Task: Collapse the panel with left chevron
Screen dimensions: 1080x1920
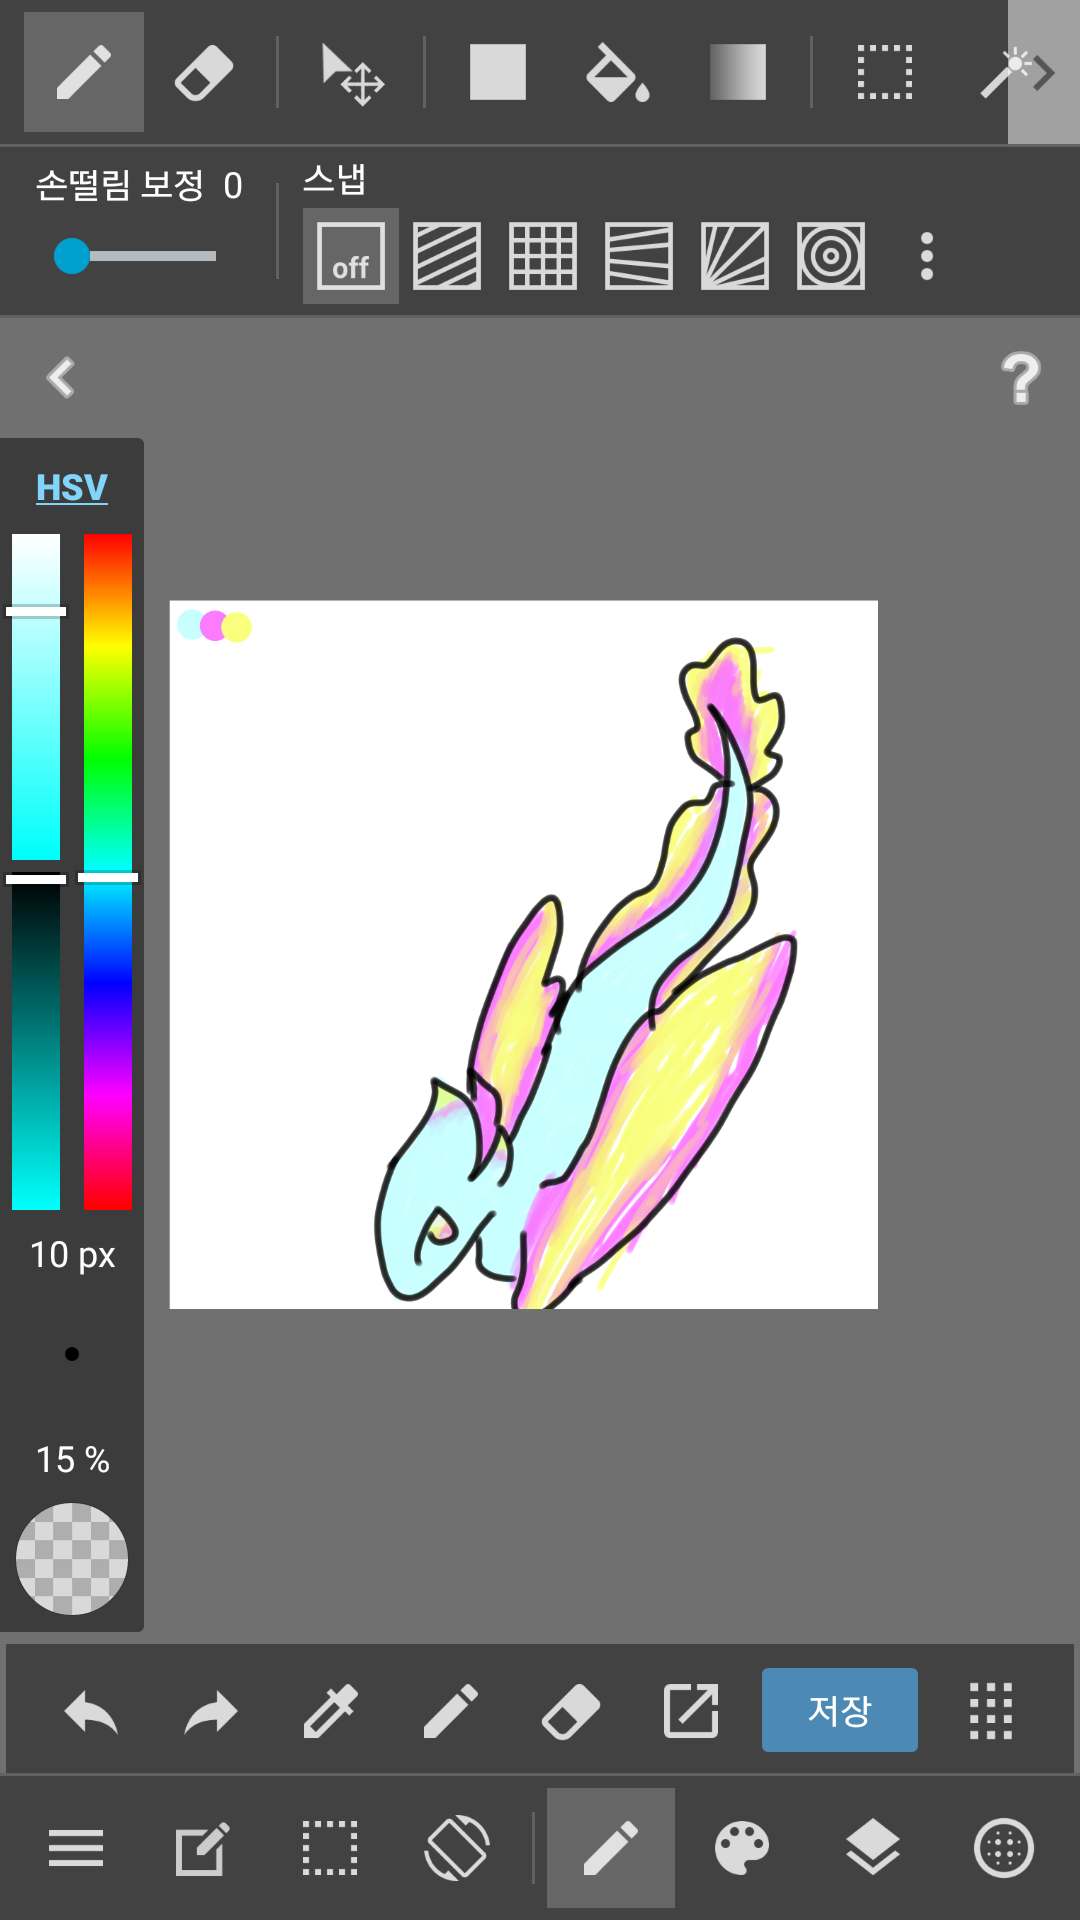Action: click(x=61, y=378)
